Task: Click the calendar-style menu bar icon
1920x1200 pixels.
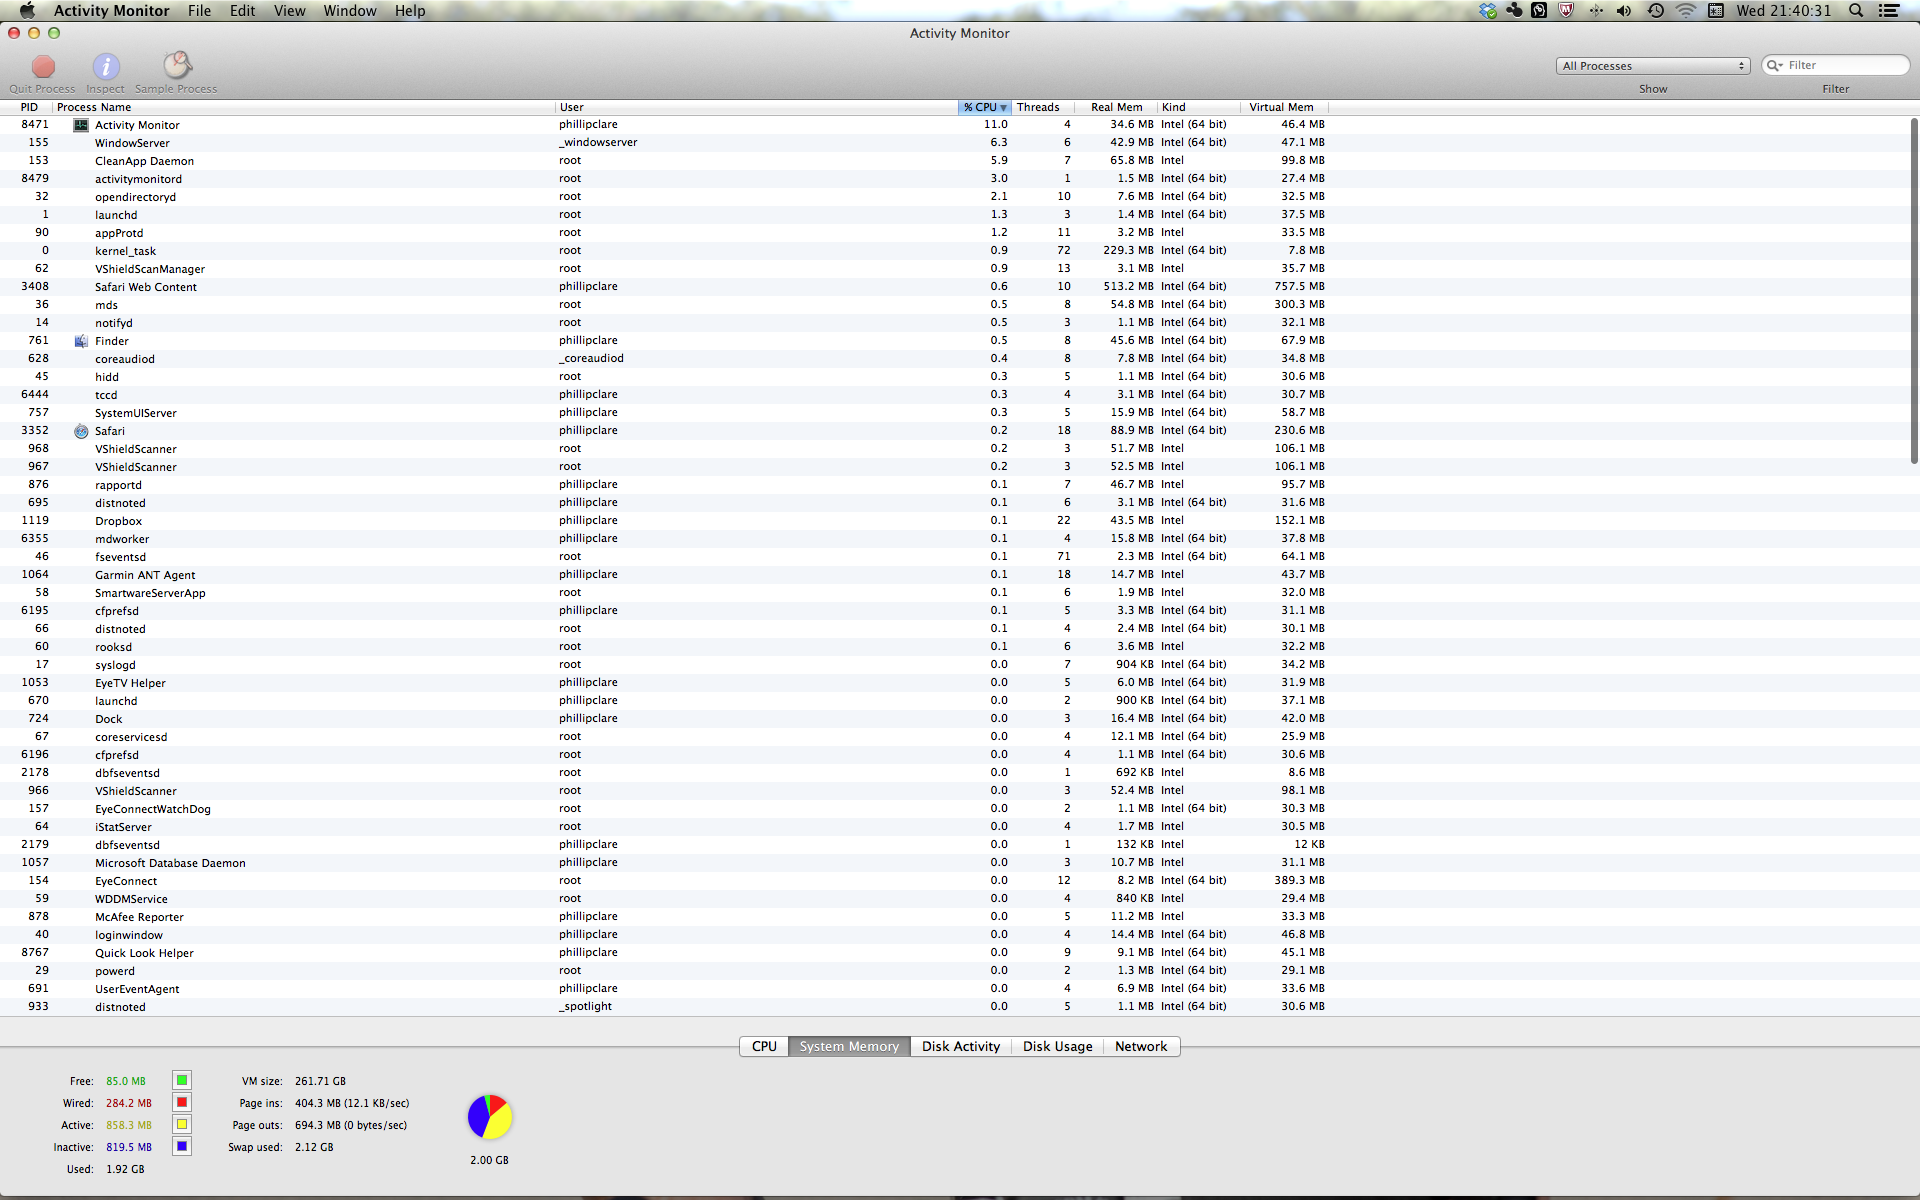Action: pos(1716,11)
